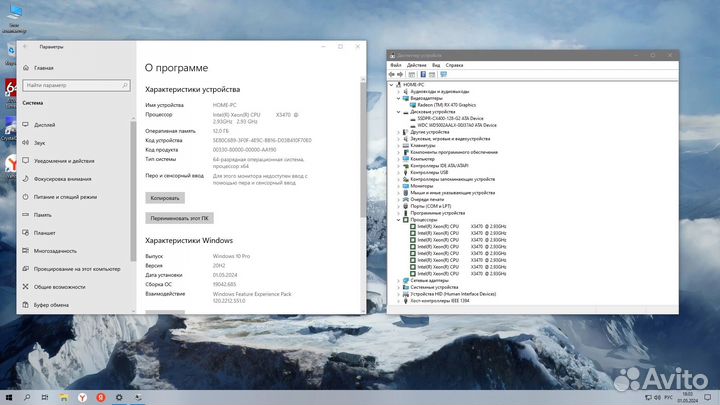
Task: Select Порты (COM и LPT) category
Action: coord(431,206)
